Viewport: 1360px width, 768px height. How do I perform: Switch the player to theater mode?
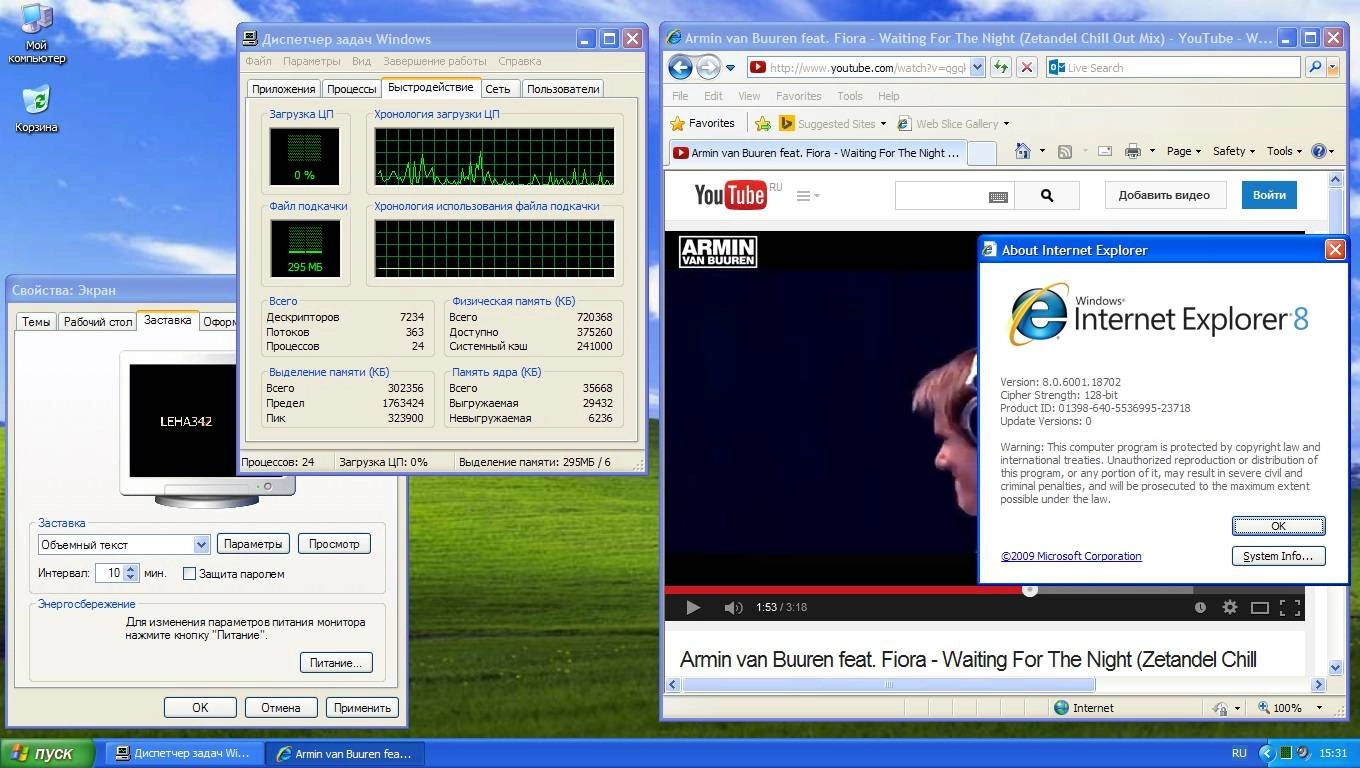(x=1260, y=607)
